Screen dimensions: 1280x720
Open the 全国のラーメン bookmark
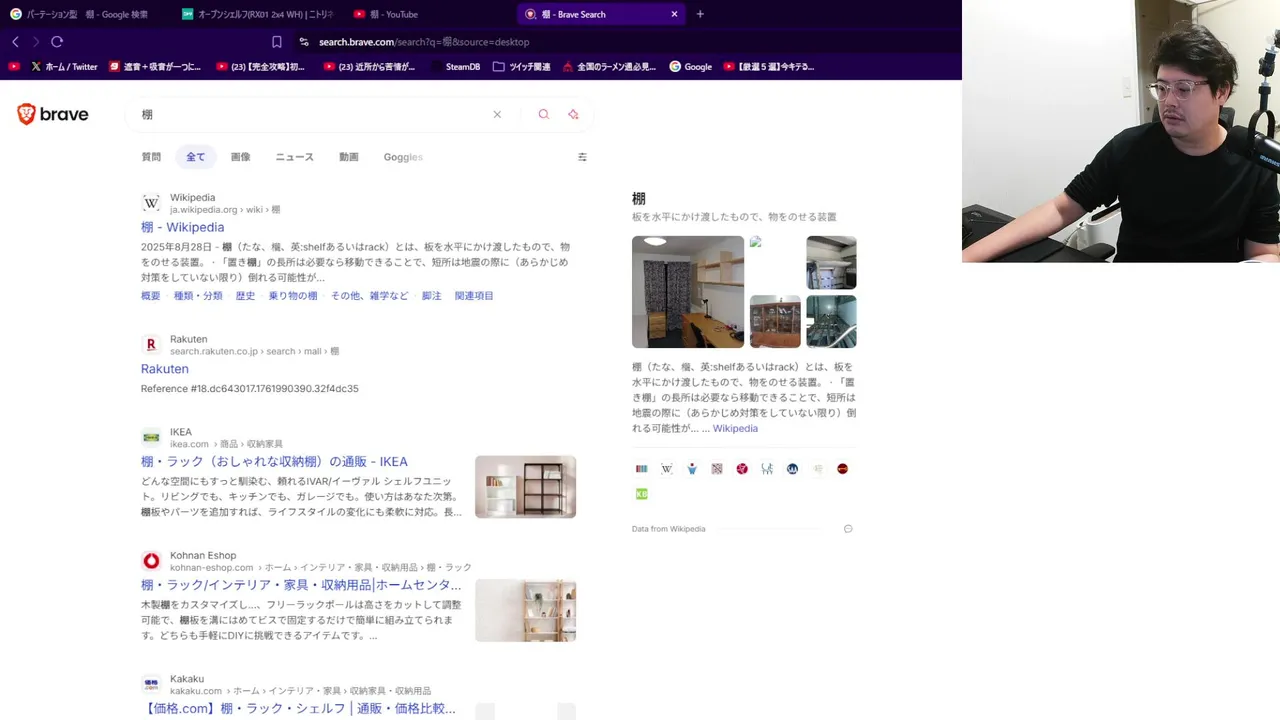pos(609,67)
